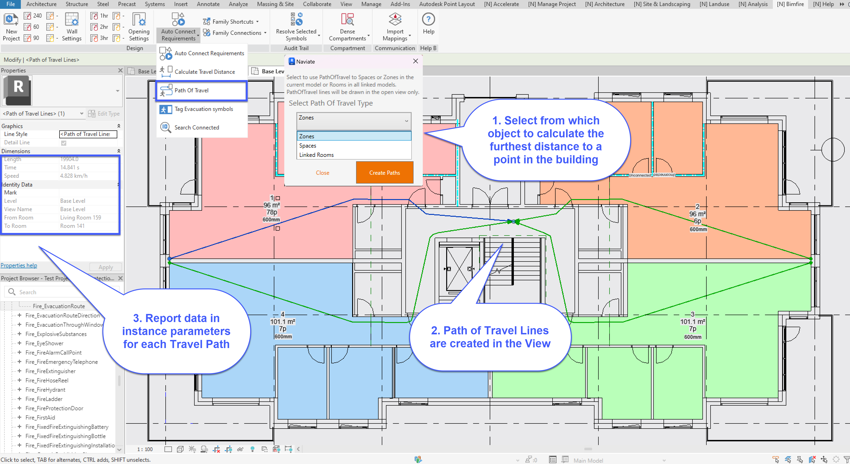Expand the Fire_FireExtinguisher tree node
The width and height of the screenshot is (850, 464).
[20, 371]
